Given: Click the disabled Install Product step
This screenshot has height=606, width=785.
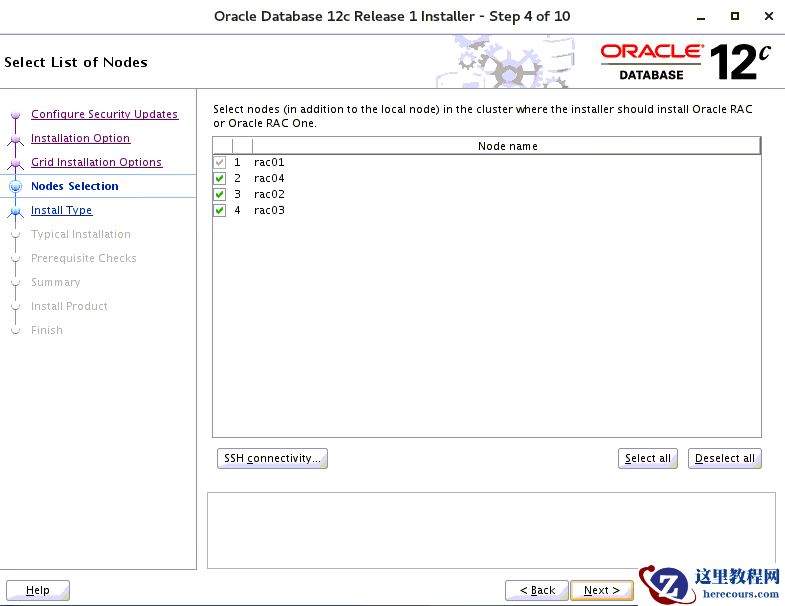Looking at the screenshot, I should (x=69, y=307).
